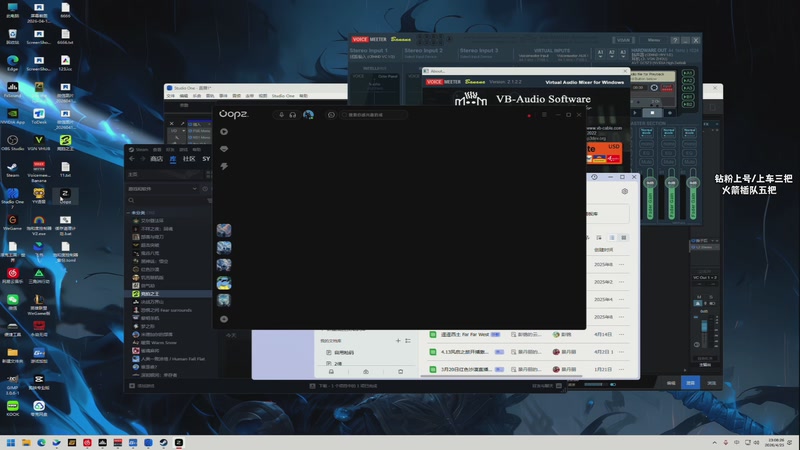800x450 pixels.
Task: Start playback on Voicemeeter cassette recorder
Action: click(635, 113)
